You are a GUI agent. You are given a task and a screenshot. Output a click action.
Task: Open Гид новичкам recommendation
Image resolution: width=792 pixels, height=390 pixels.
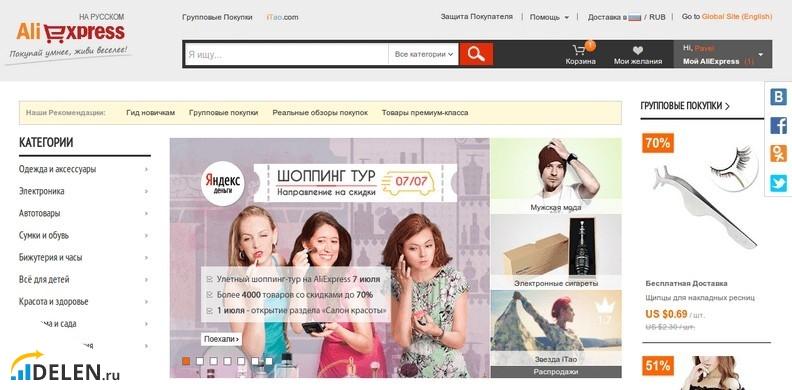point(151,113)
